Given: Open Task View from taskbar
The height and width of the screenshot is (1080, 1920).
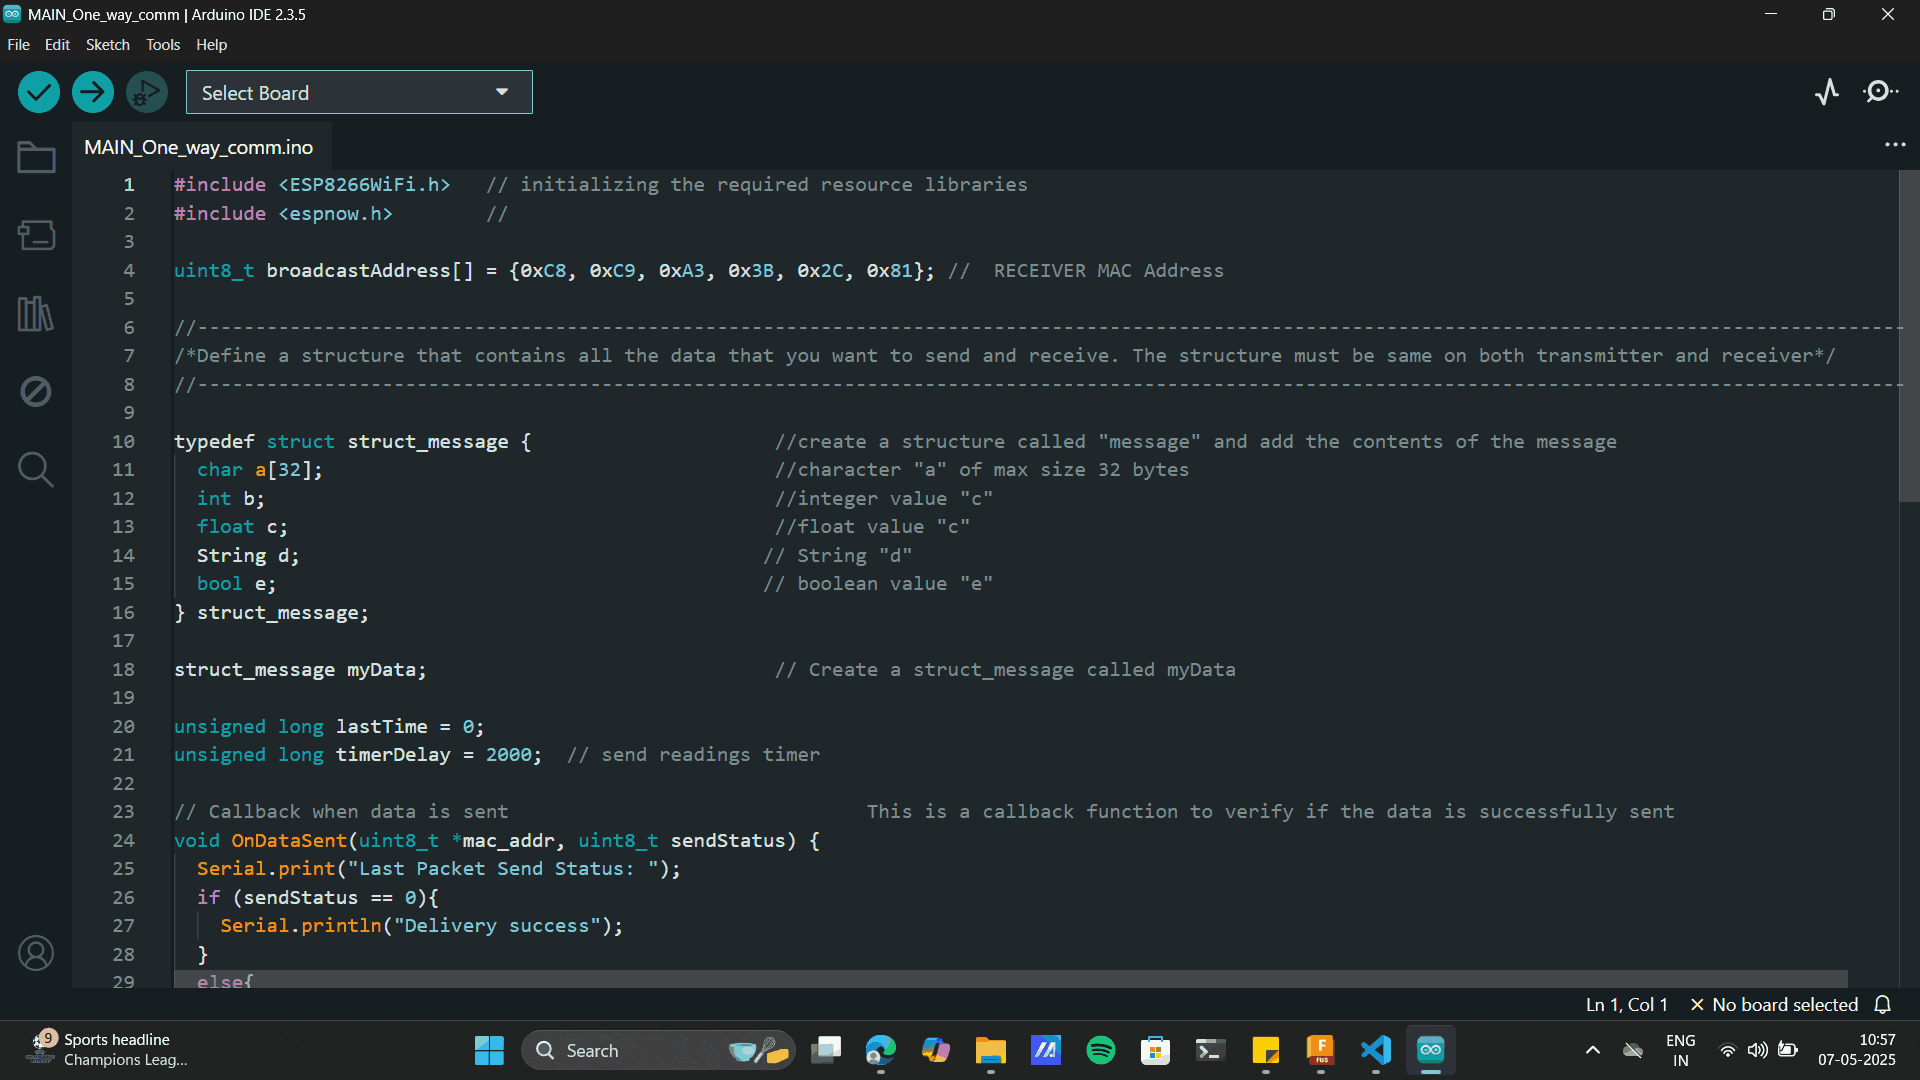Looking at the screenshot, I should click(x=826, y=1050).
